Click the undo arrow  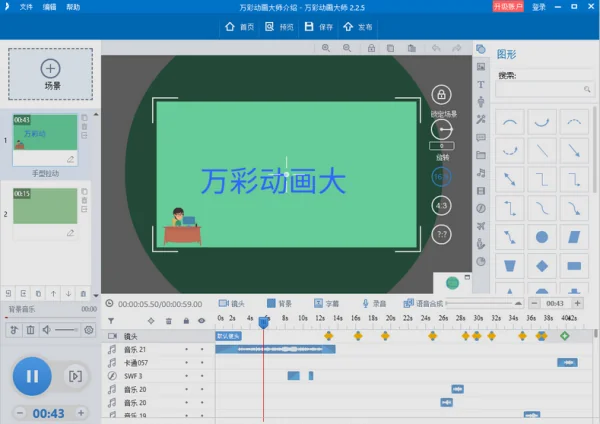[436, 48]
